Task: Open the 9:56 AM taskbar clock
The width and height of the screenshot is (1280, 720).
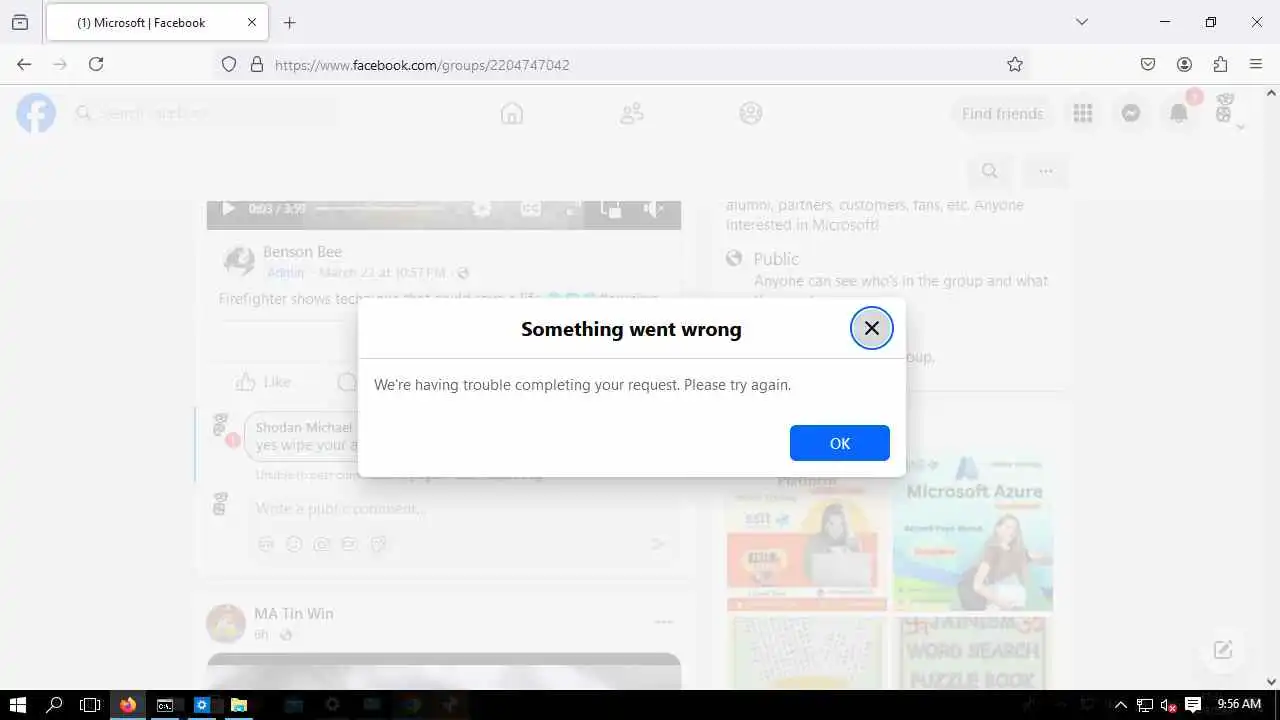Action: [x=1239, y=704]
